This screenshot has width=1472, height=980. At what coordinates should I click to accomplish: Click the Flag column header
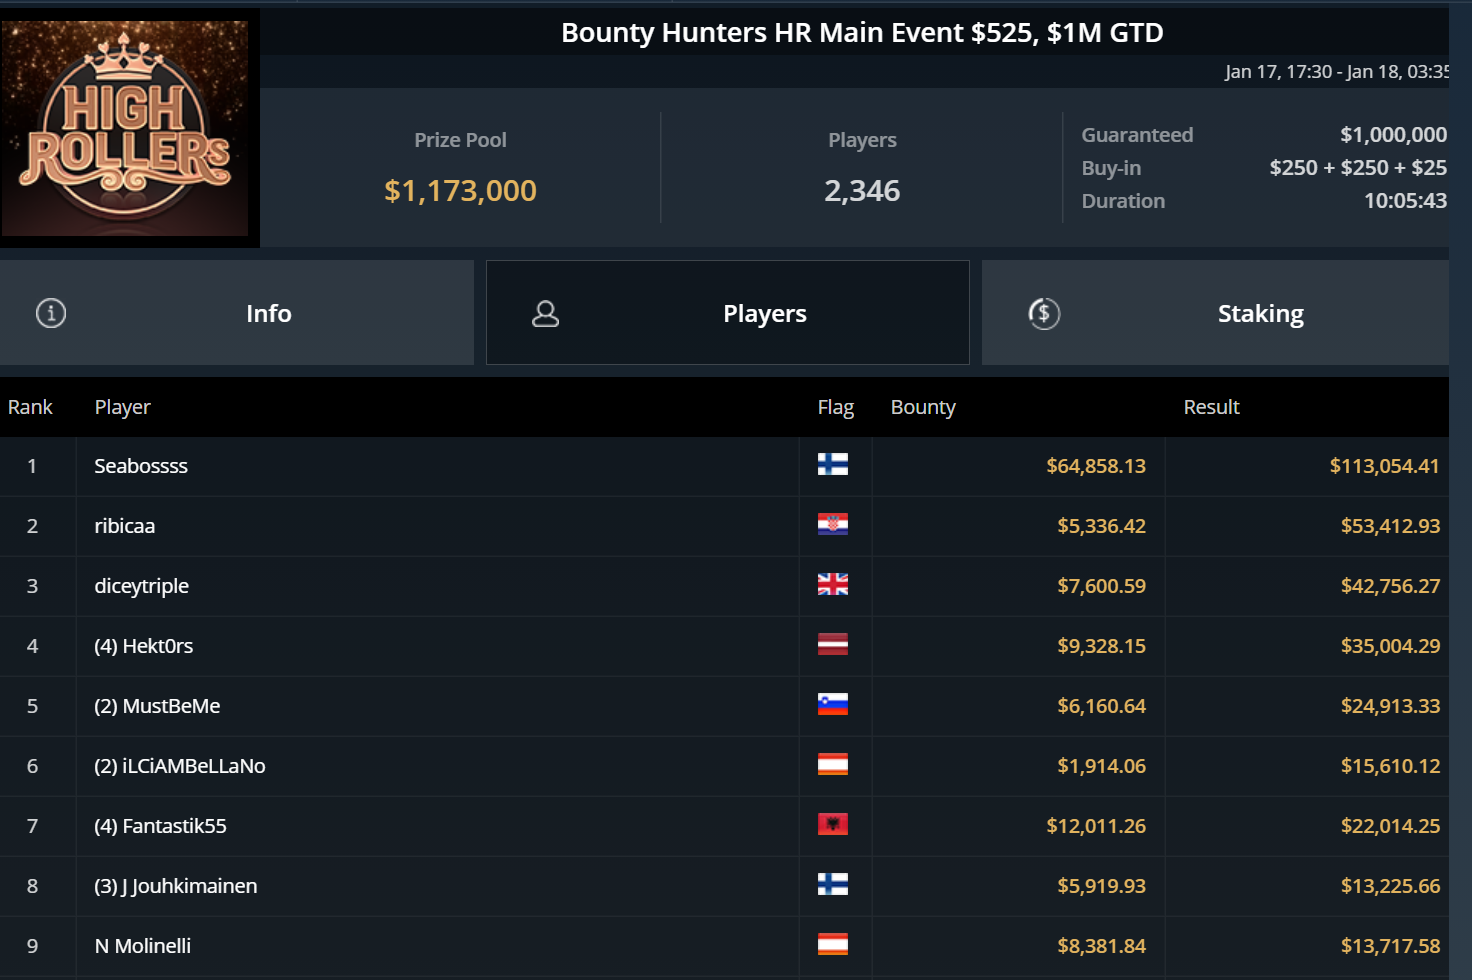pos(835,407)
